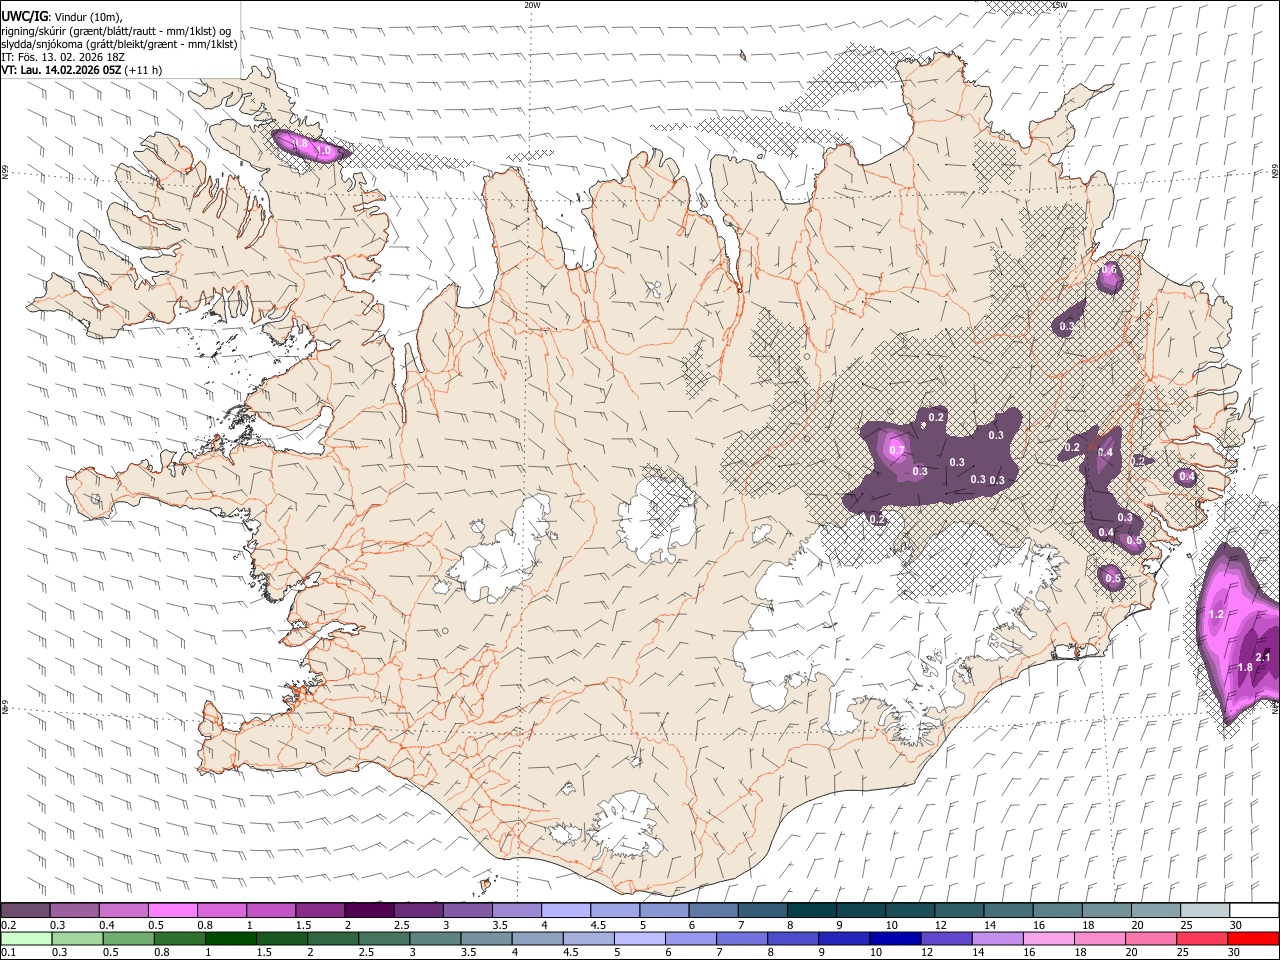Image resolution: width=1280 pixels, height=960 pixels.
Task: Click the purple 3 swatch on snow scale
Action: point(467,910)
